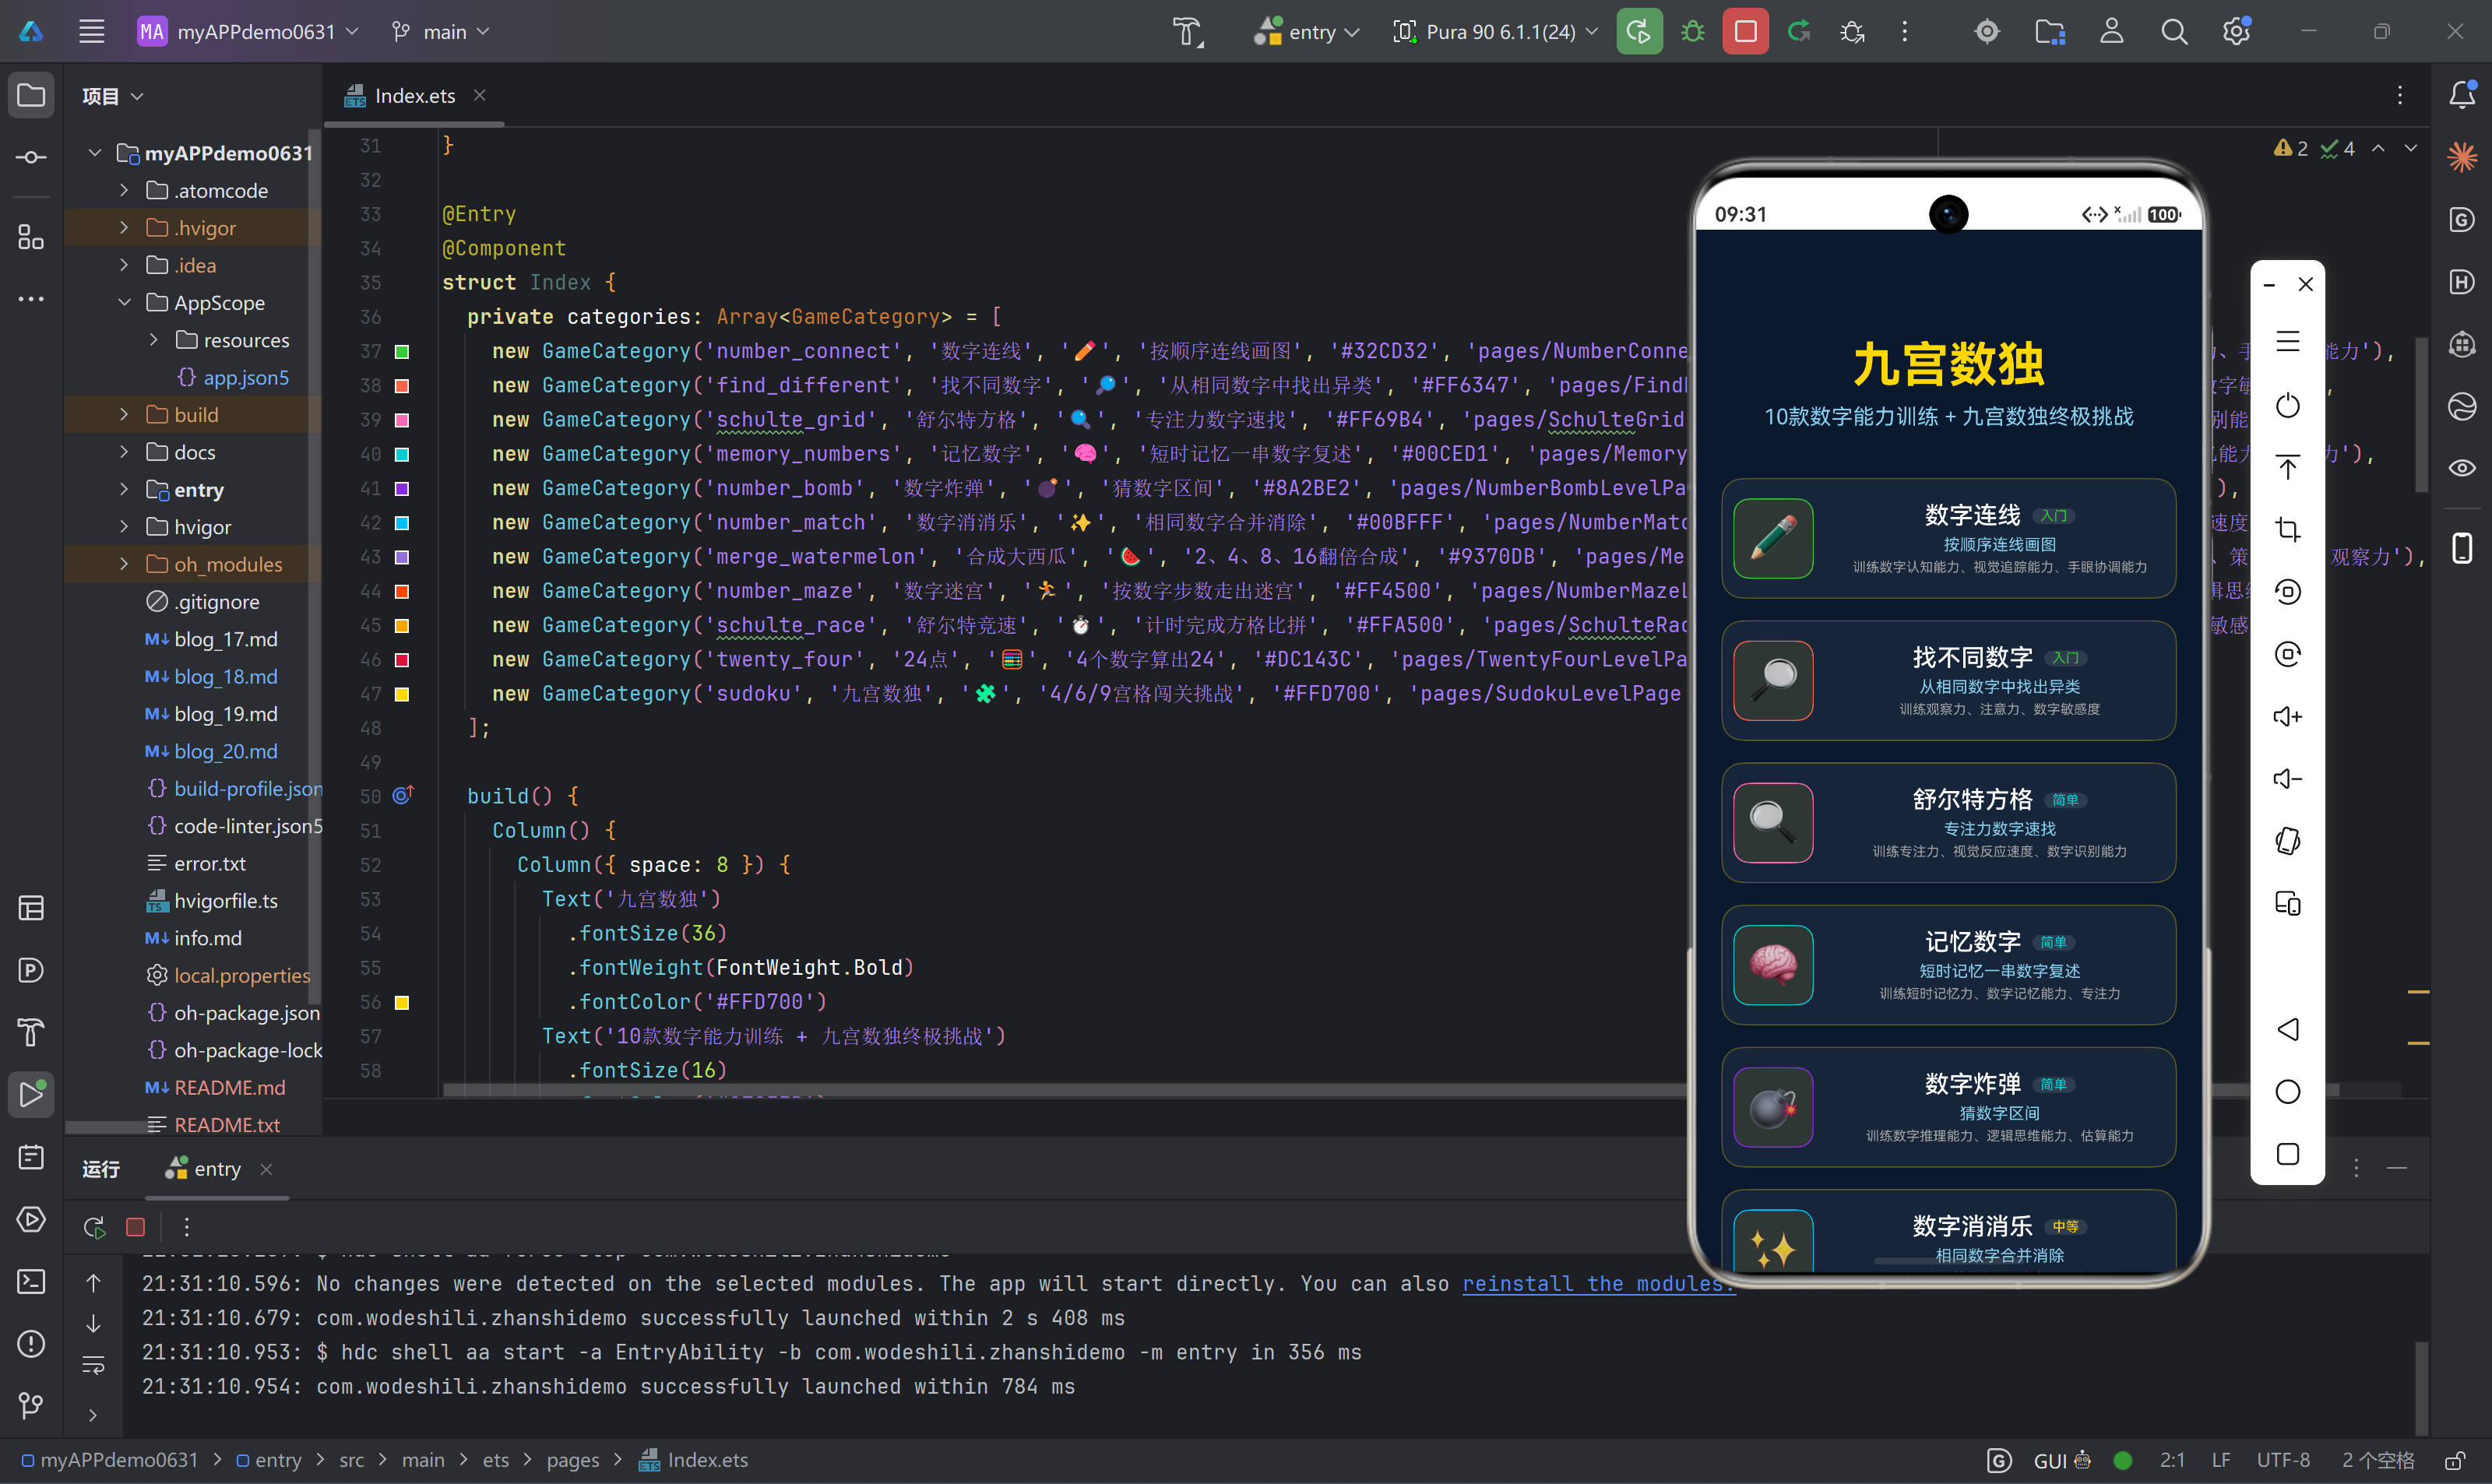The image size is (2492, 1484).
Task: Open myAPPdemo0631 project dropdown
Action: click(248, 31)
